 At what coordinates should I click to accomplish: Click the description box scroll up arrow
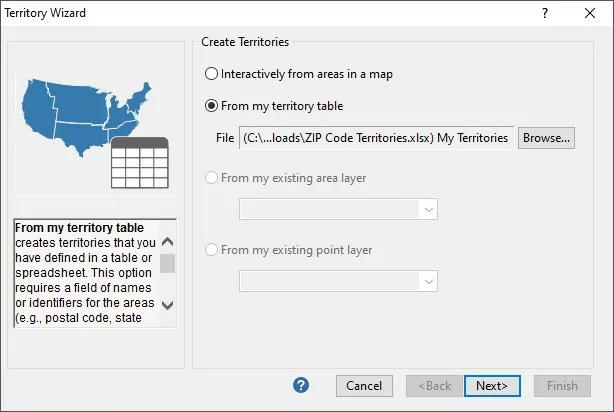pos(167,242)
